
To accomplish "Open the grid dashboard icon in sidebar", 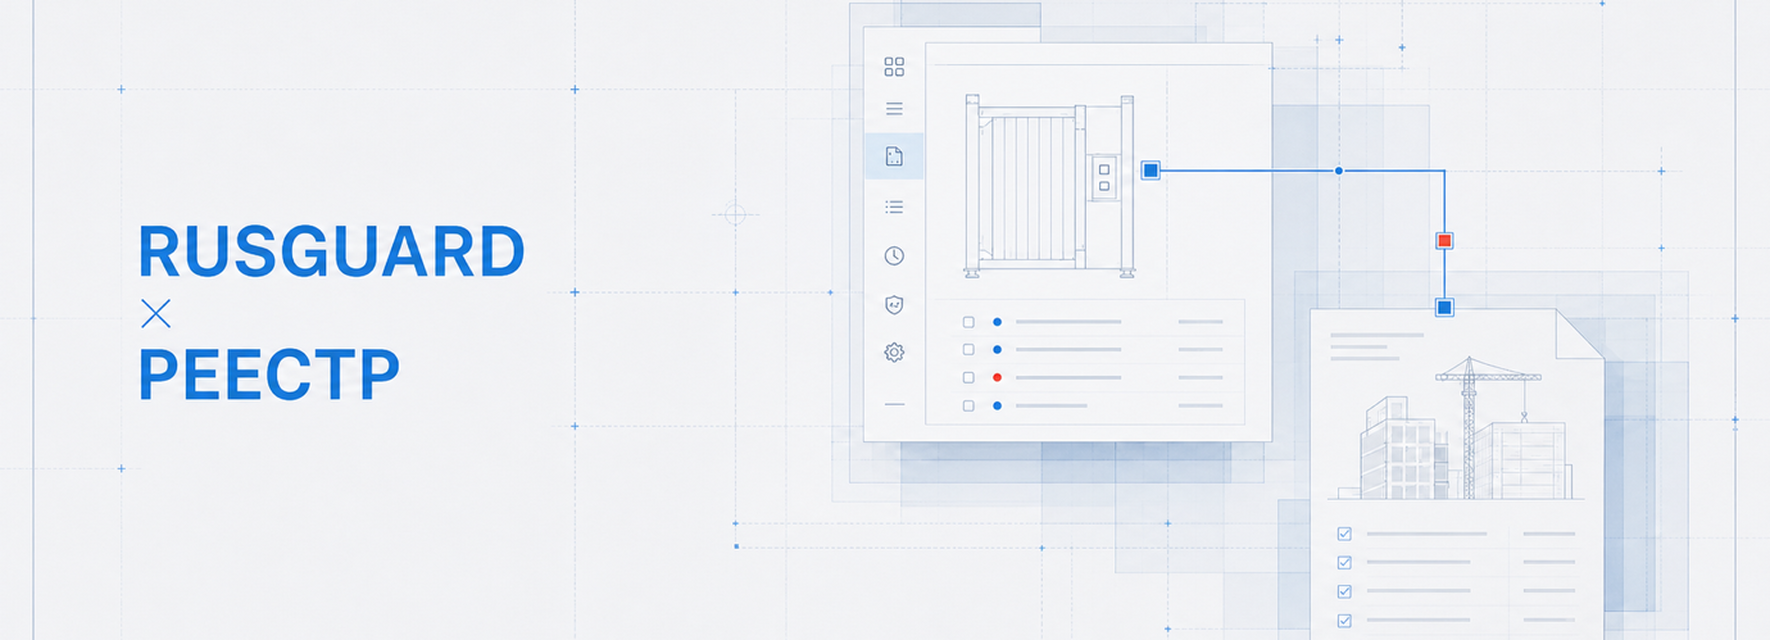I will click(x=894, y=67).
